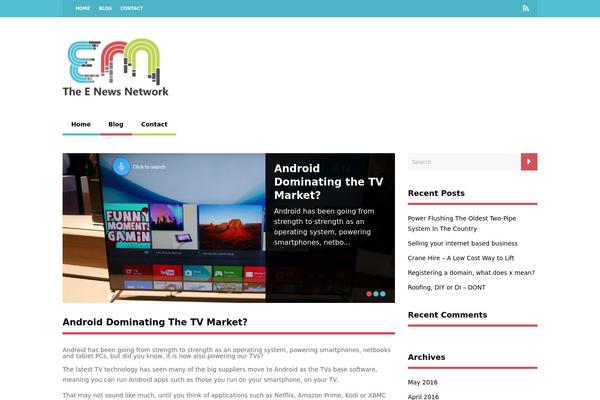The image size is (600, 400).
Task: Focus the Search input field
Action: point(464,162)
